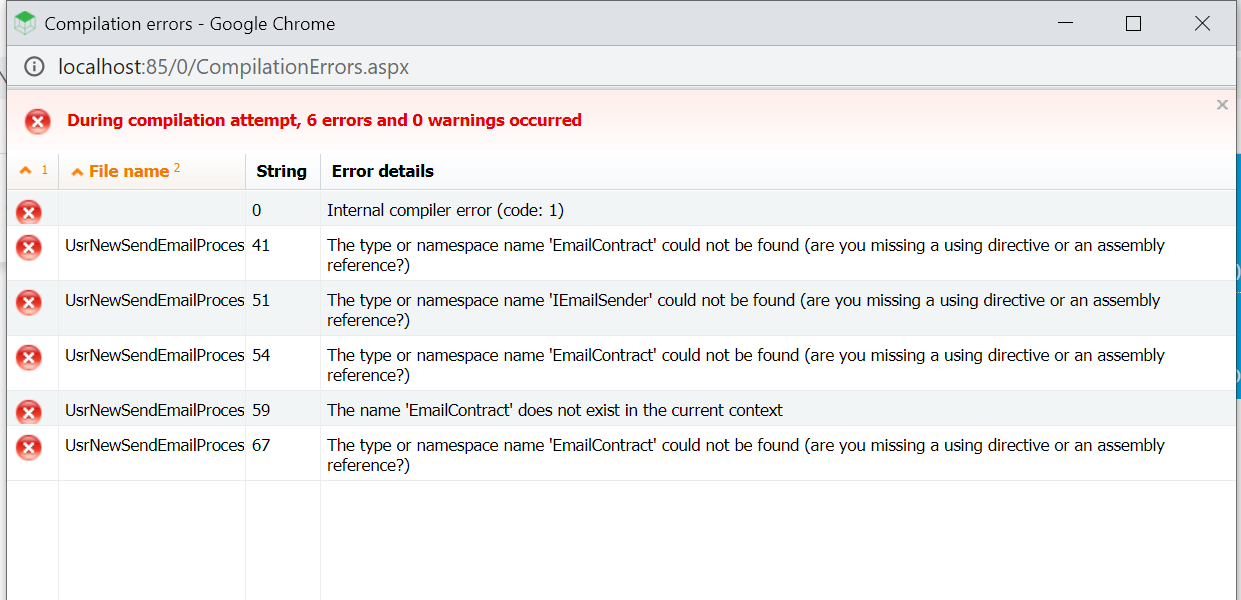Viewport: 1241px width, 600px height.
Task: Open UsrNewSendEmailProces file at line 41
Action: click(x=155, y=245)
